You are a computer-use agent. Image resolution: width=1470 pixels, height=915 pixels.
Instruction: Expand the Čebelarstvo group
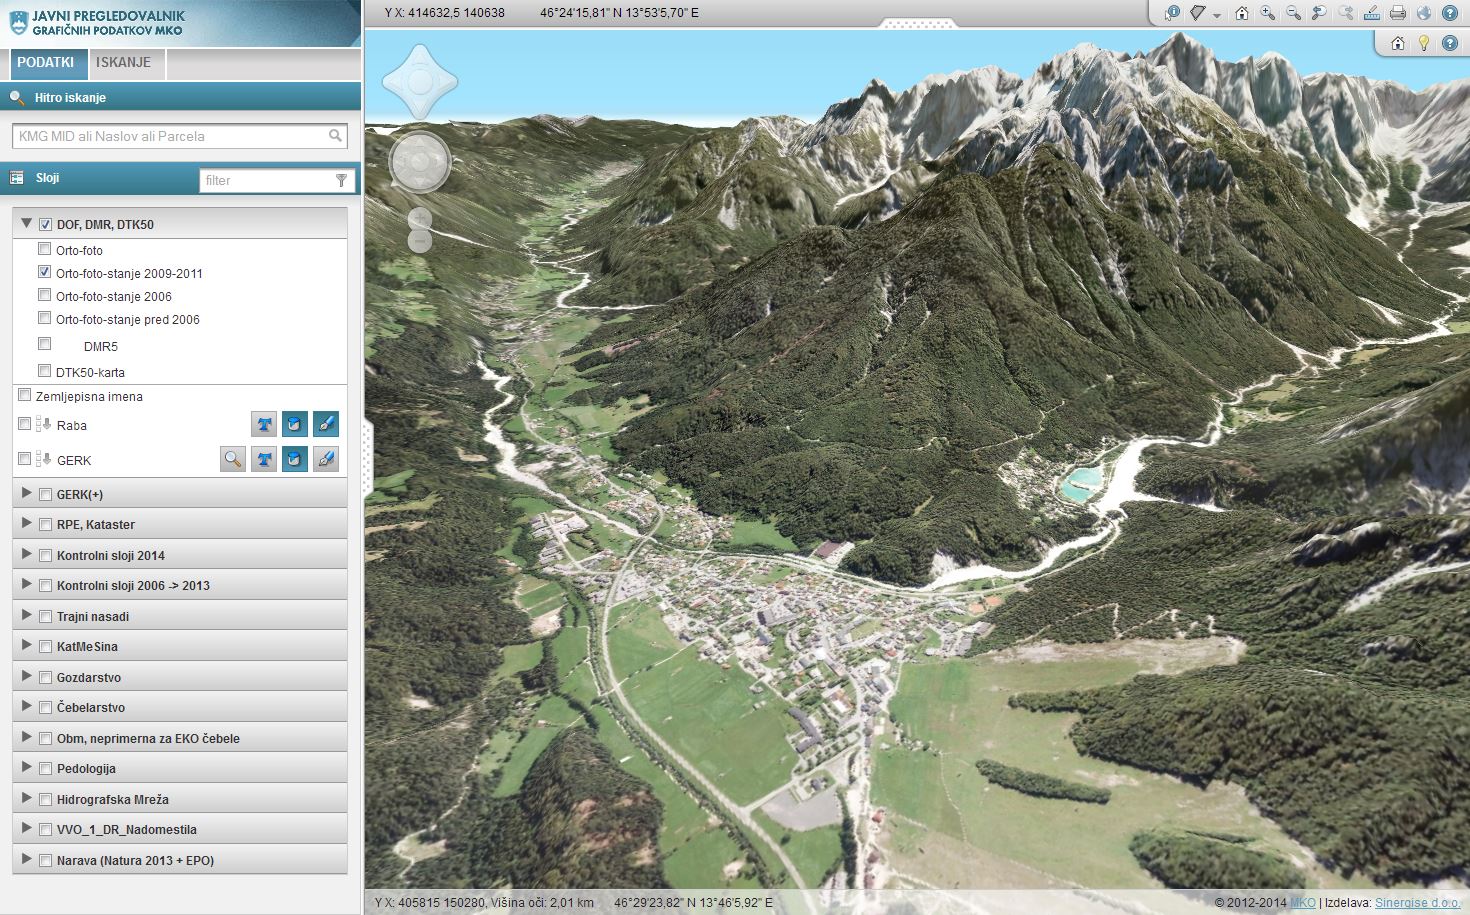pos(27,706)
